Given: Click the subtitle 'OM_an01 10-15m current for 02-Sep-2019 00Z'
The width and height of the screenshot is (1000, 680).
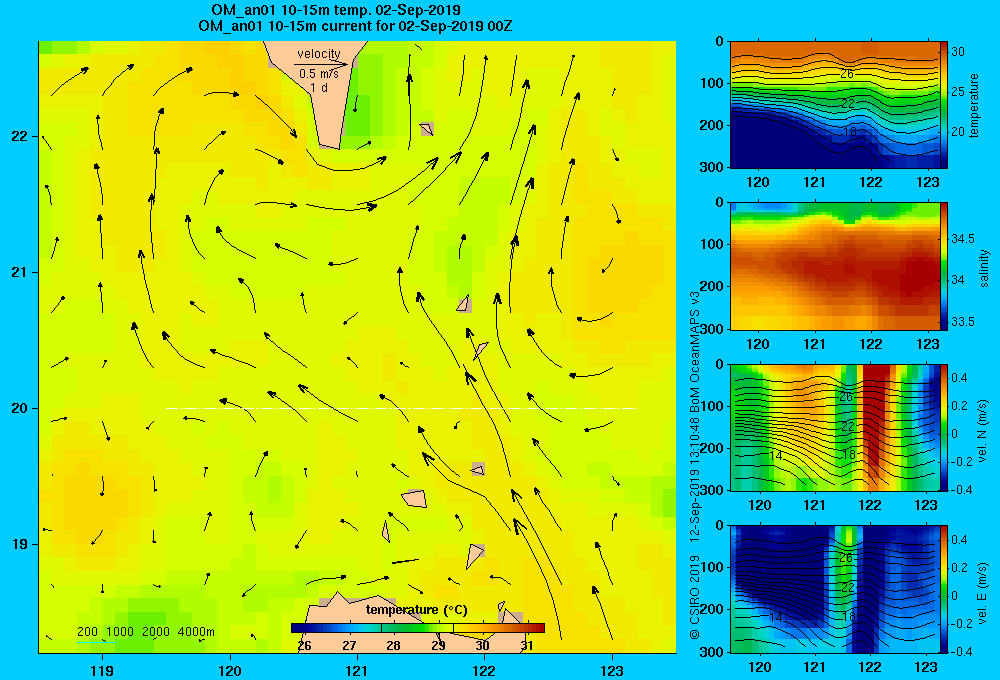Looking at the screenshot, I should click(355, 26).
